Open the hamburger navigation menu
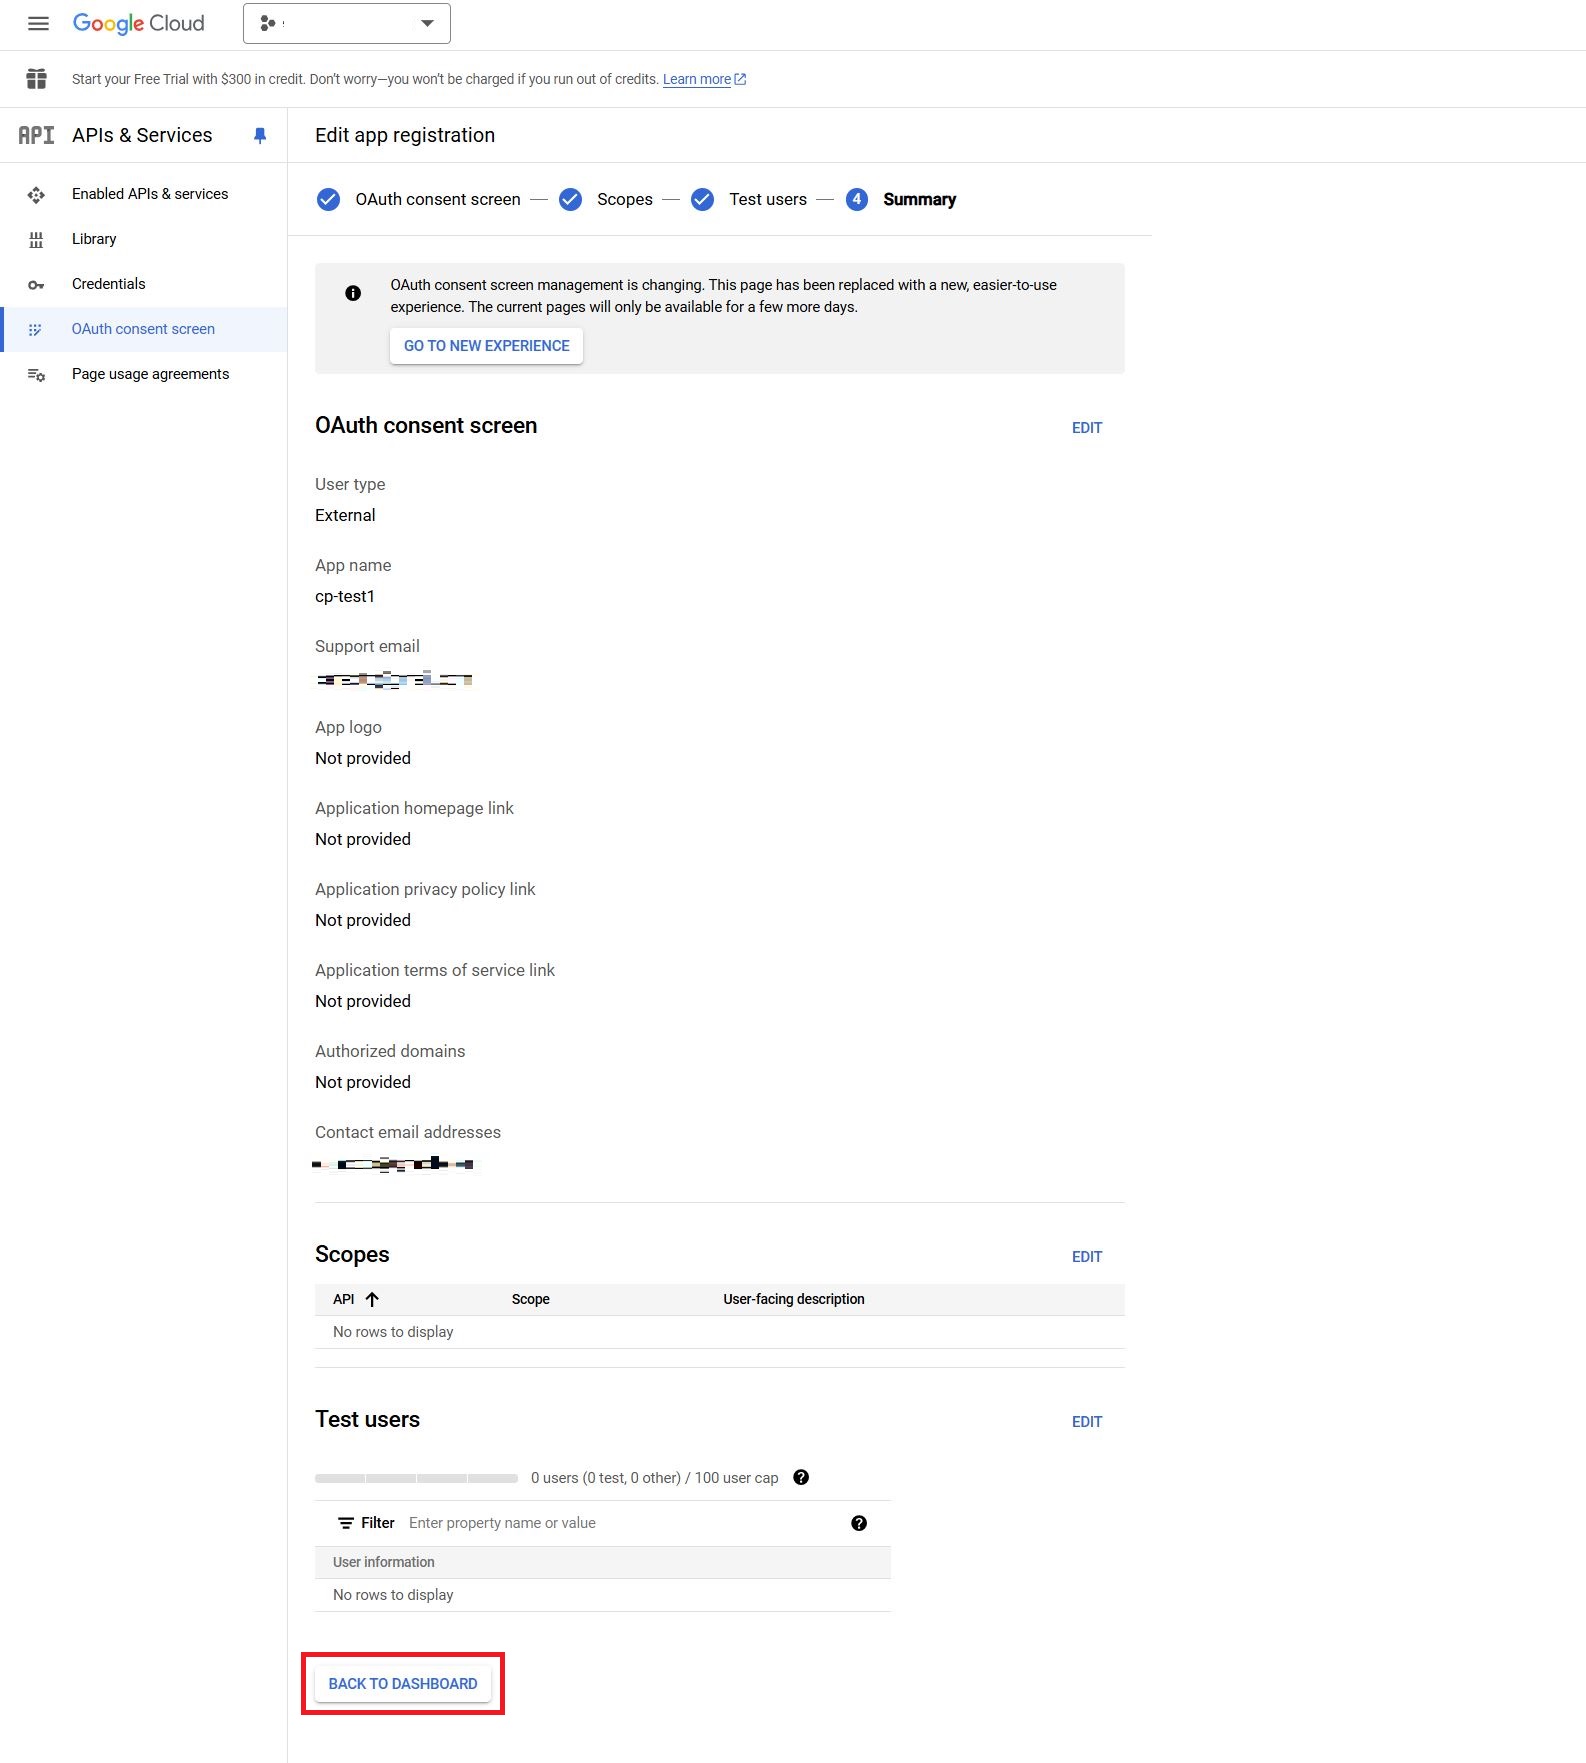The image size is (1586, 1763). pyautogui.click(x=38, y=23)
